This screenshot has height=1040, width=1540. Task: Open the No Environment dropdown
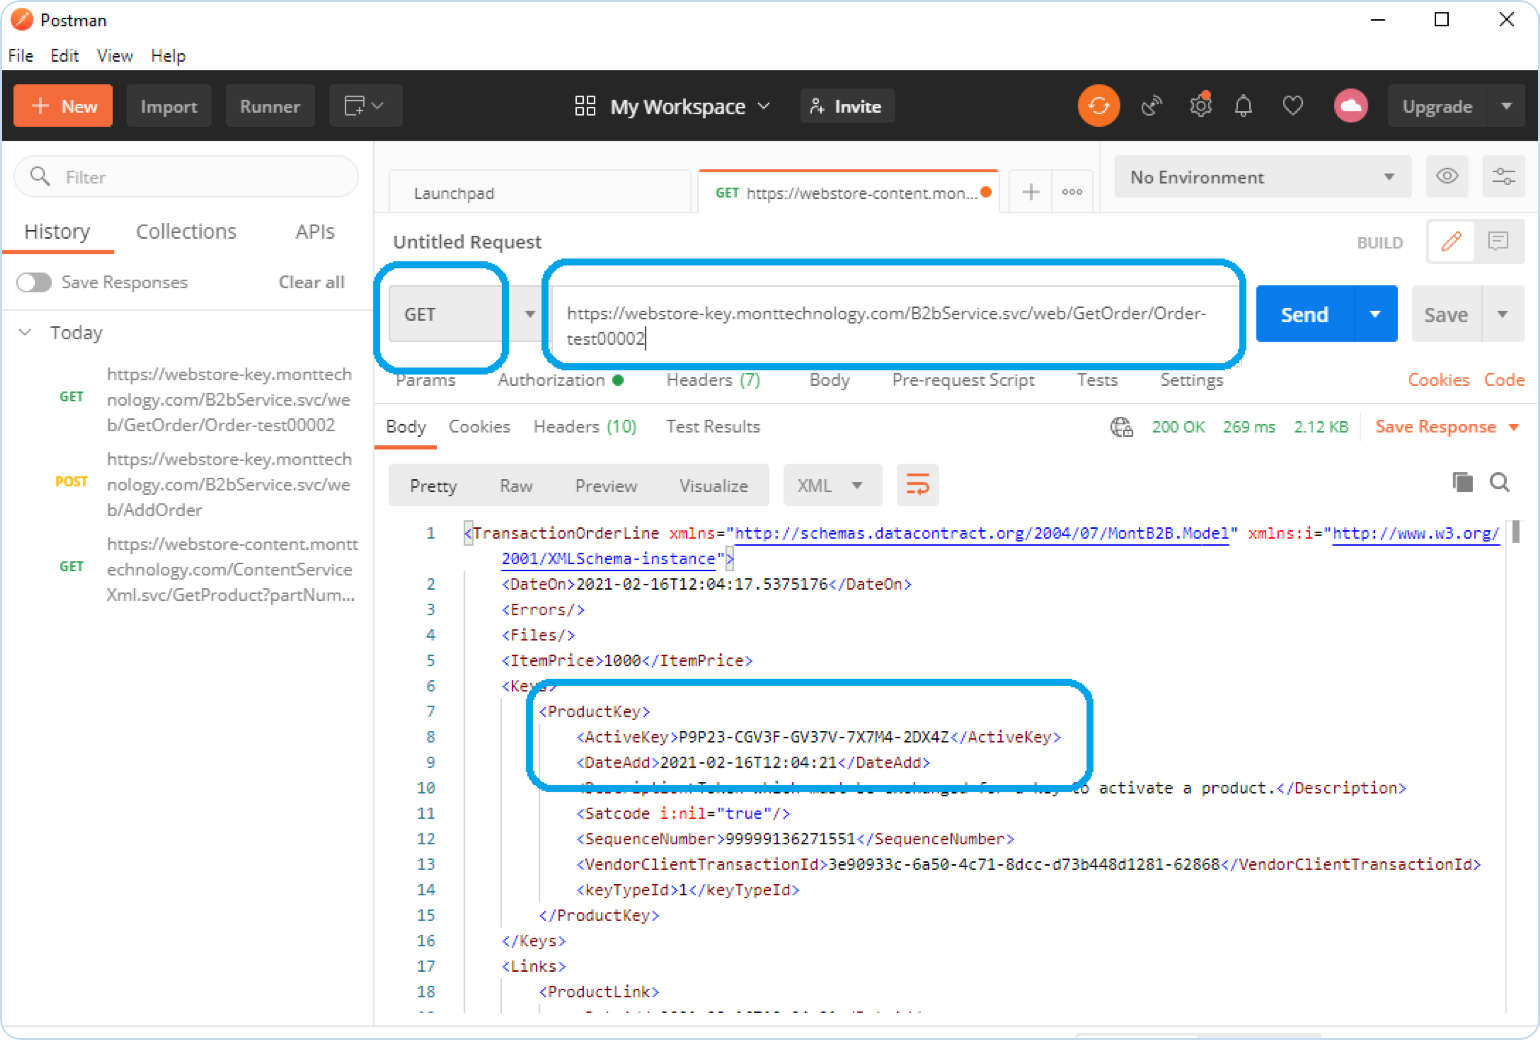(x=1262, y=177)
